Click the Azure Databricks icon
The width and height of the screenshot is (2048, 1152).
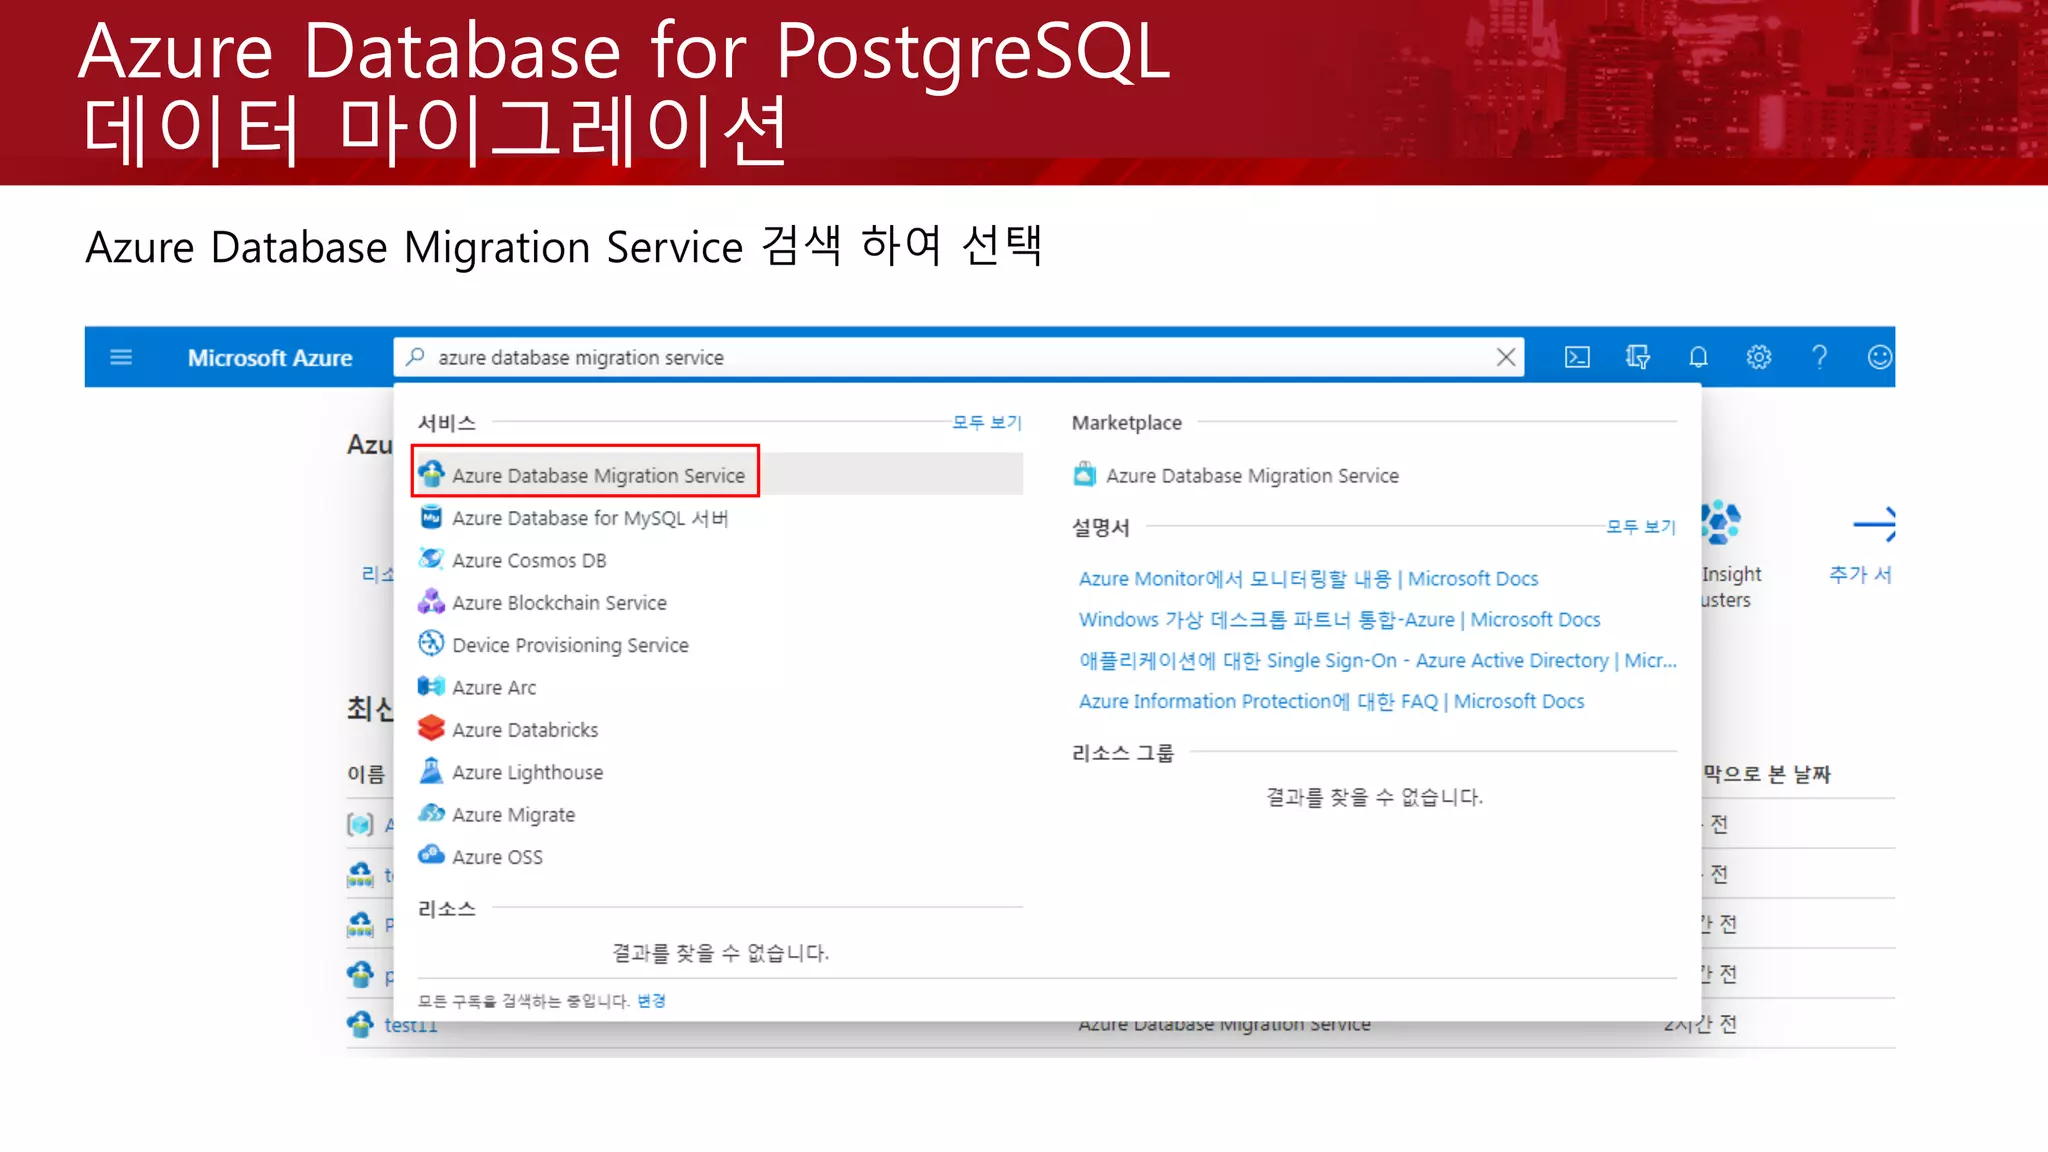(x=431, y=728)
